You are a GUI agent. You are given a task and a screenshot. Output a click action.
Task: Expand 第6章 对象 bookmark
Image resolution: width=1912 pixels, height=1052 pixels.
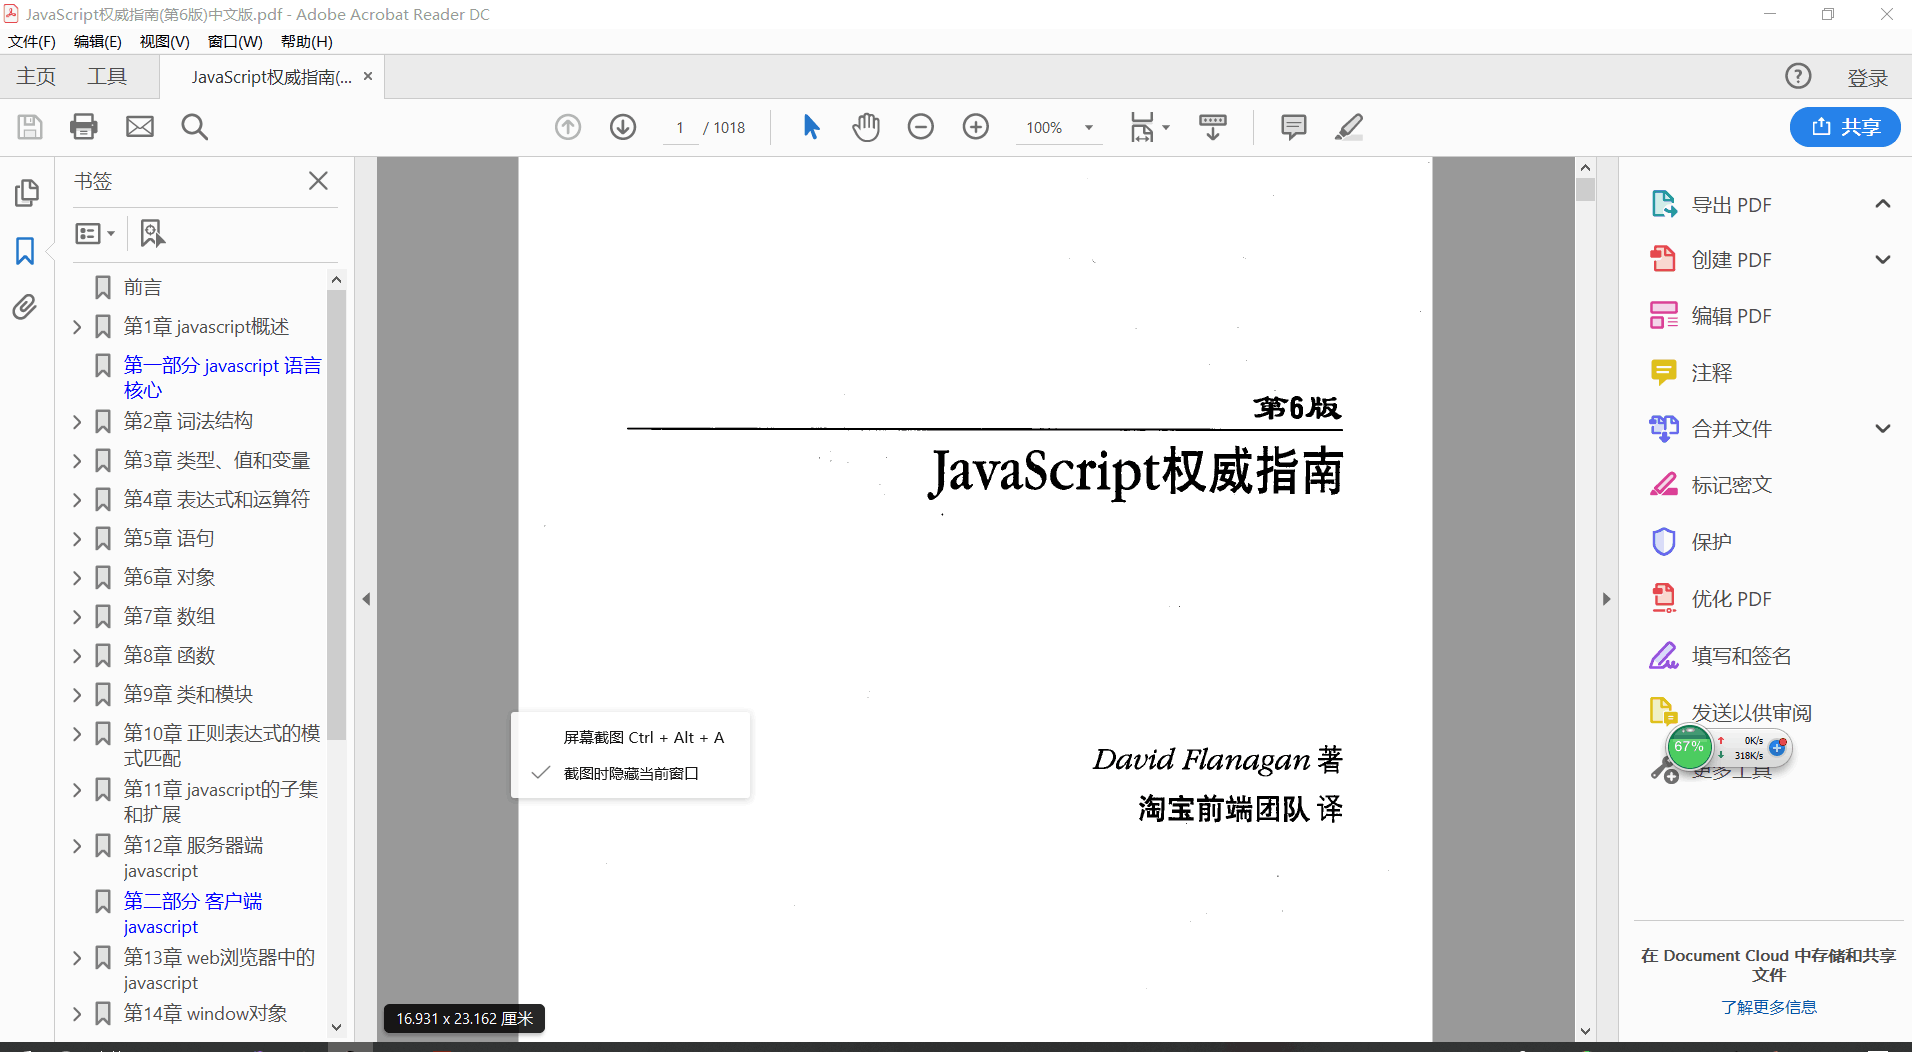coord(77,578)
